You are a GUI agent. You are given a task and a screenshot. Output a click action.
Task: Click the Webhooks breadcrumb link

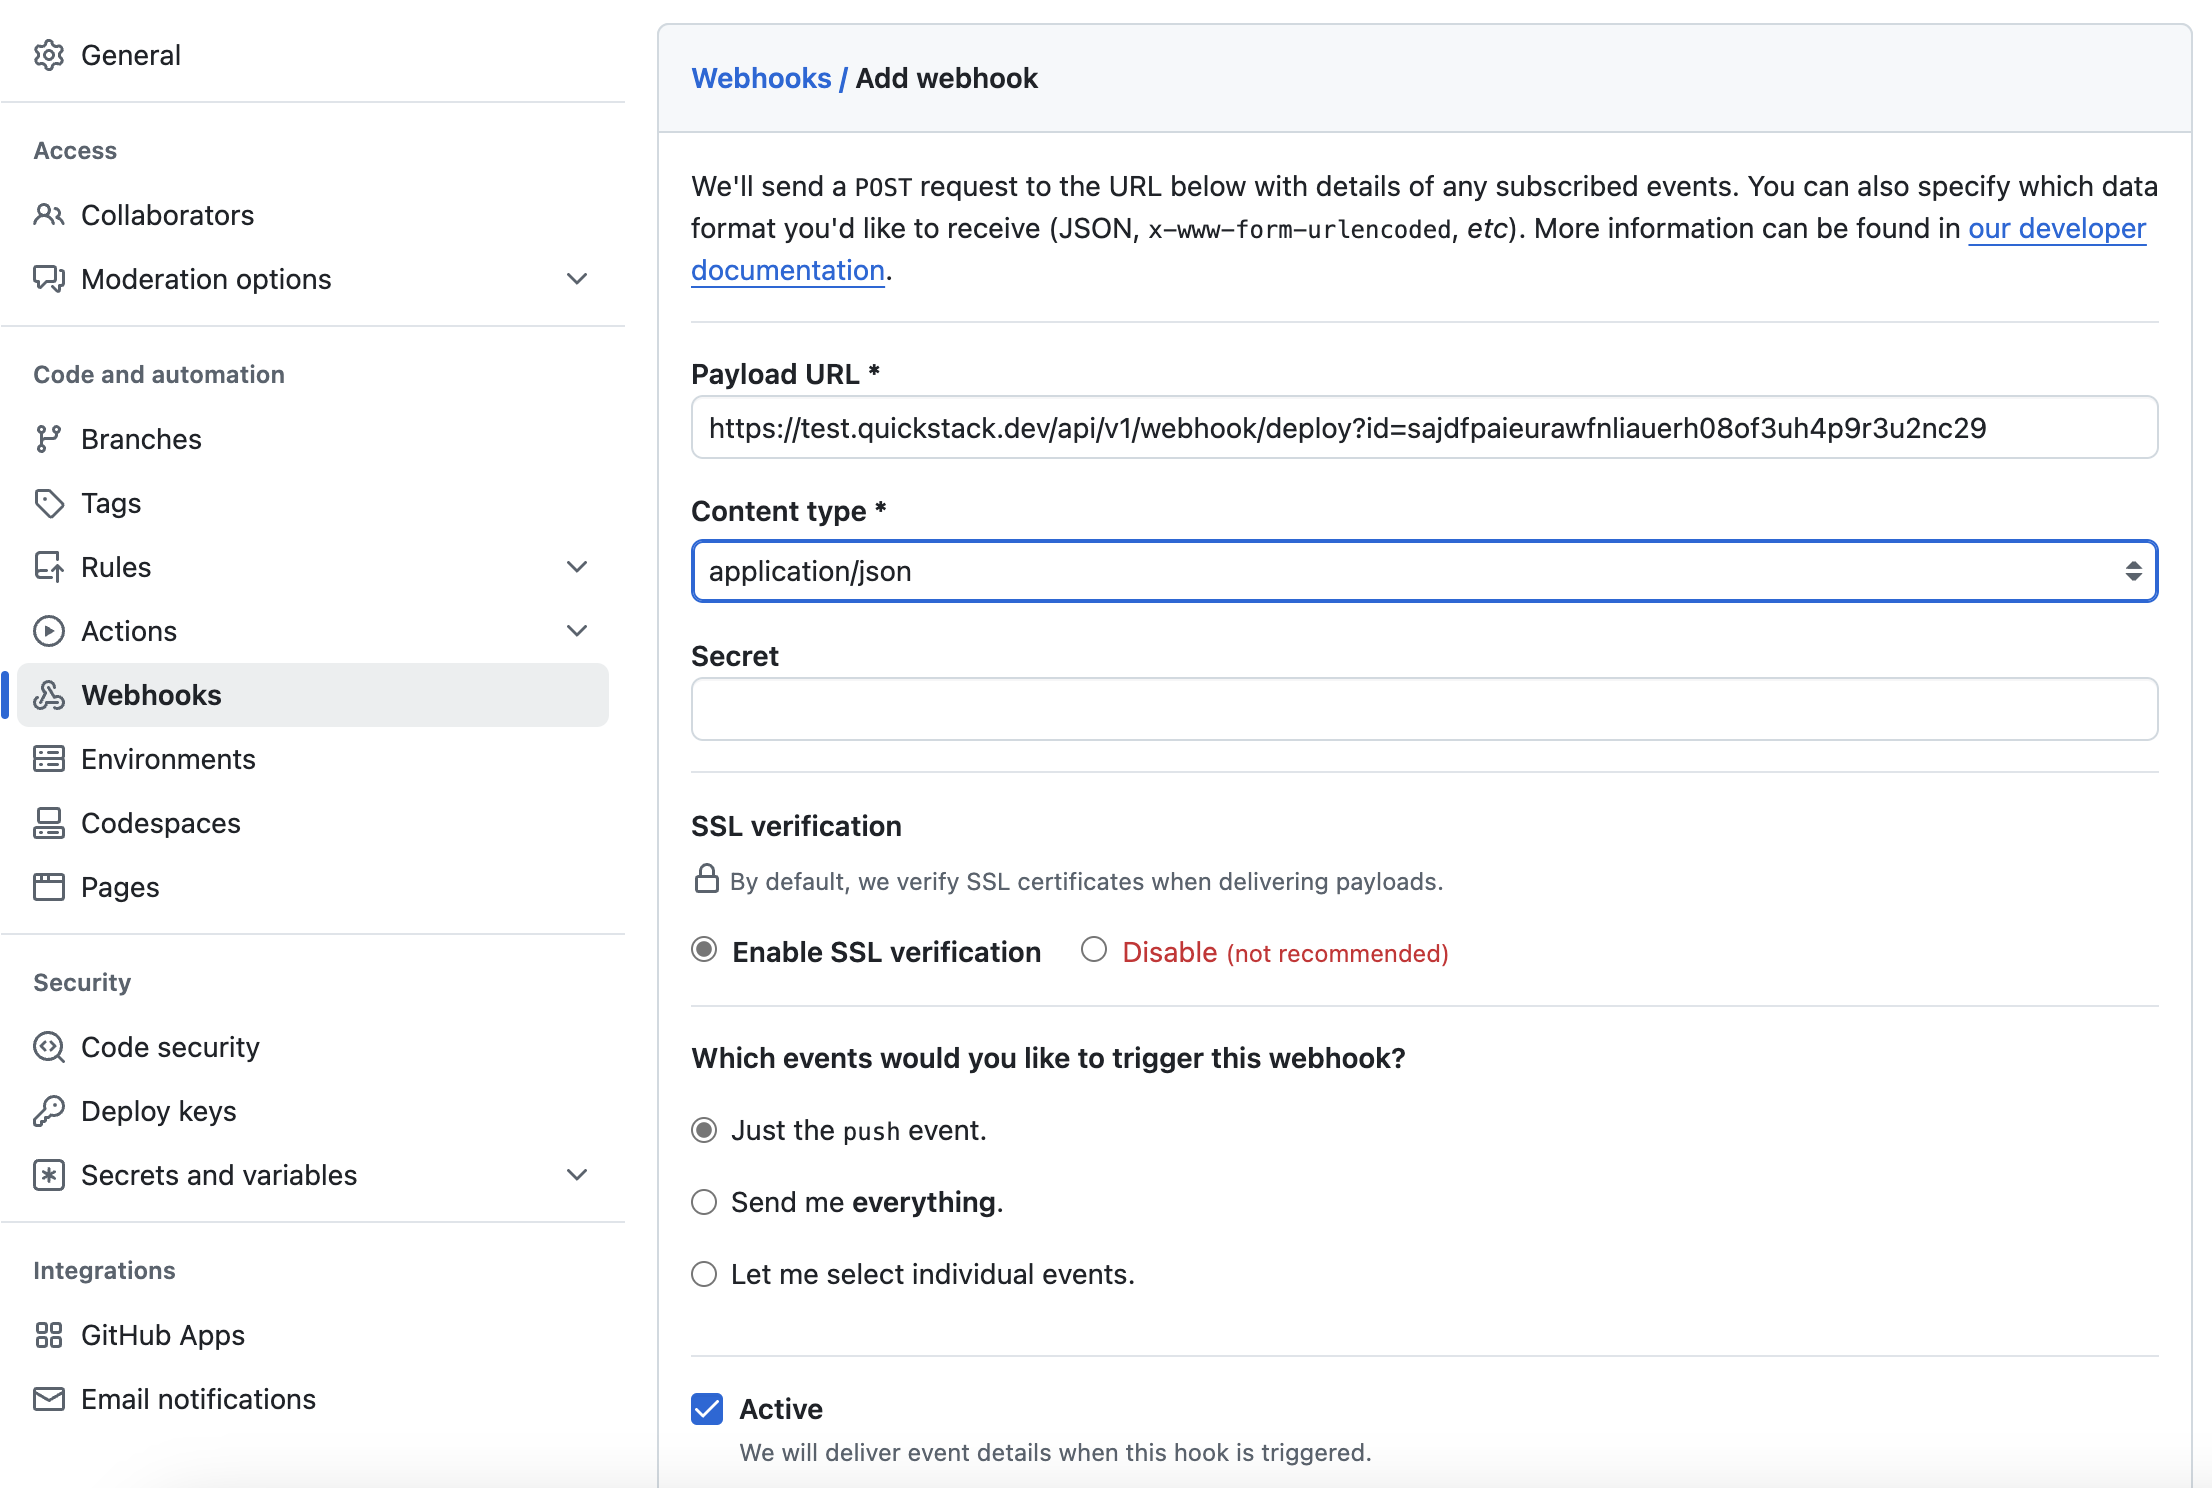(761, 78)
